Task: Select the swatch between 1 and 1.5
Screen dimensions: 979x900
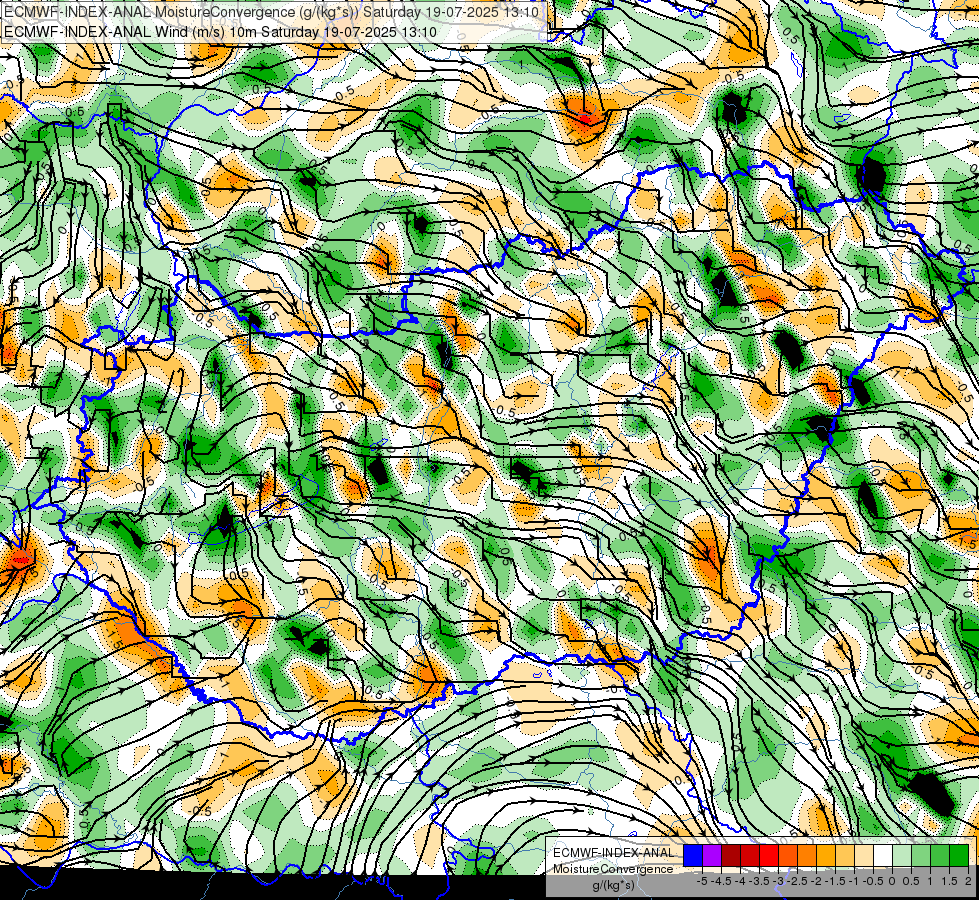Action: click(x=940, y=855)
